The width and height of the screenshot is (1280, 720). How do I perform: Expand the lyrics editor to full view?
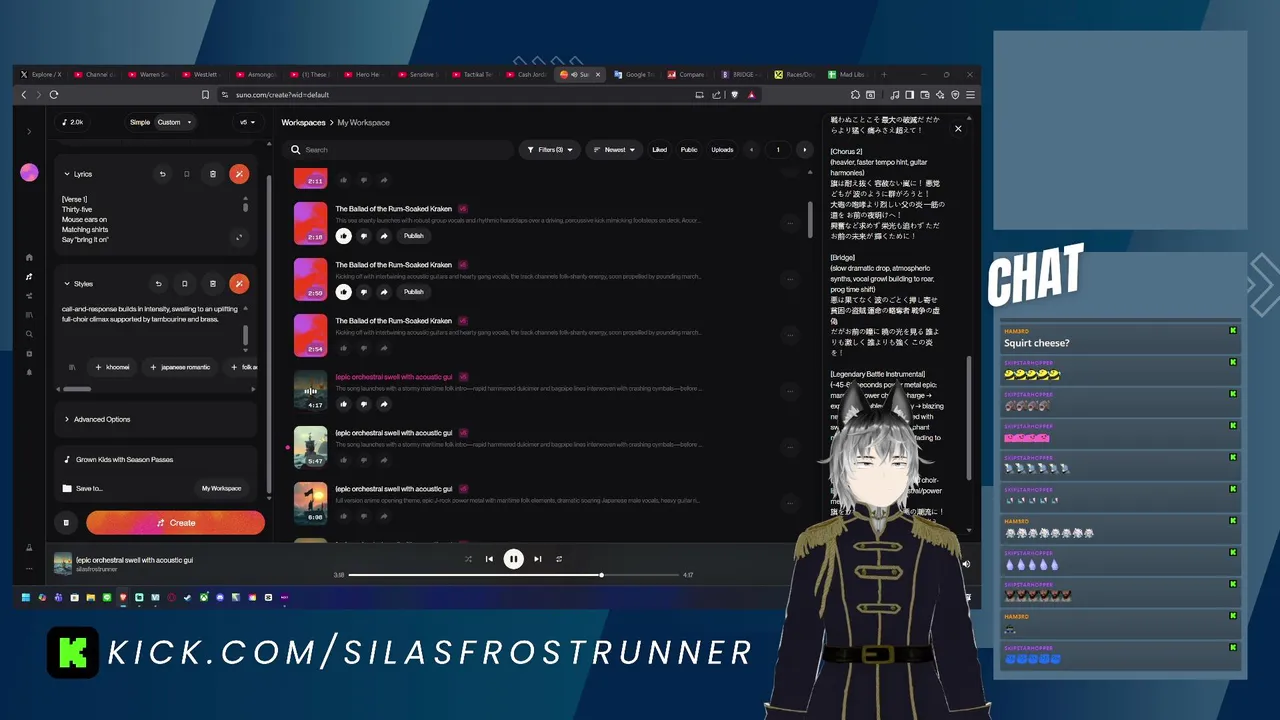pos(238,237)
